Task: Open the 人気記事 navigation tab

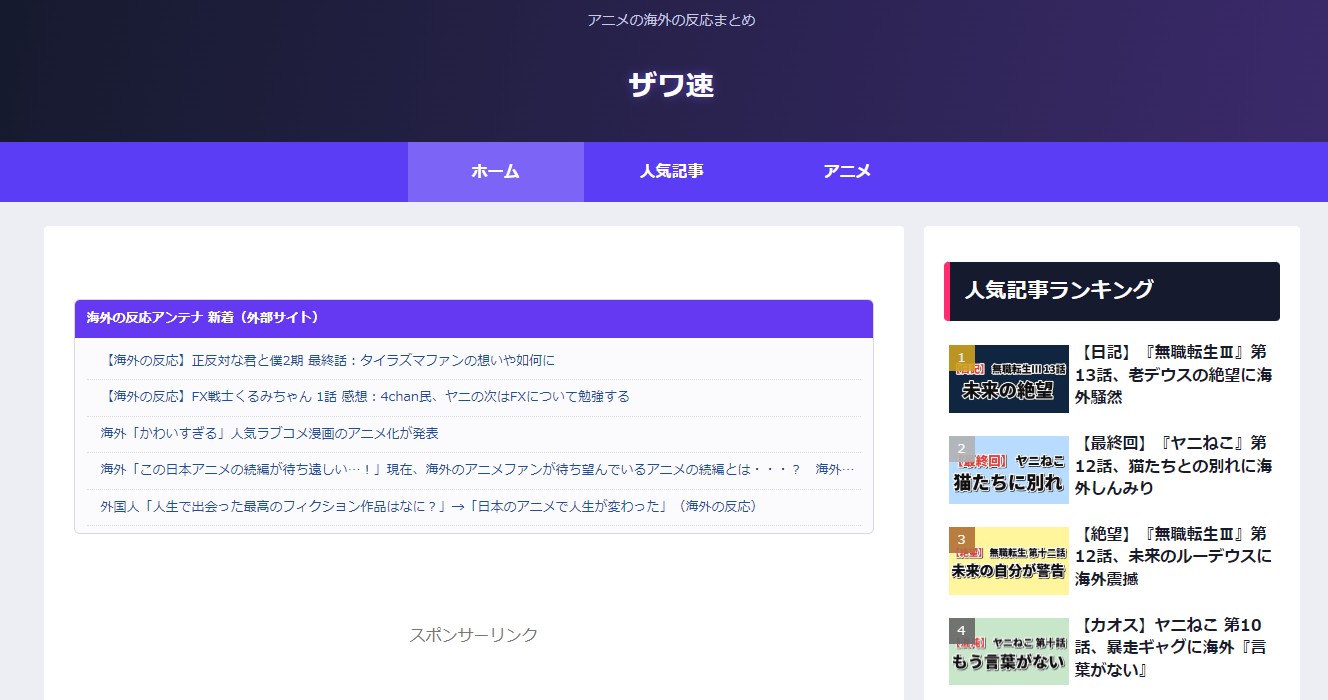Action: tap(672, 171)
